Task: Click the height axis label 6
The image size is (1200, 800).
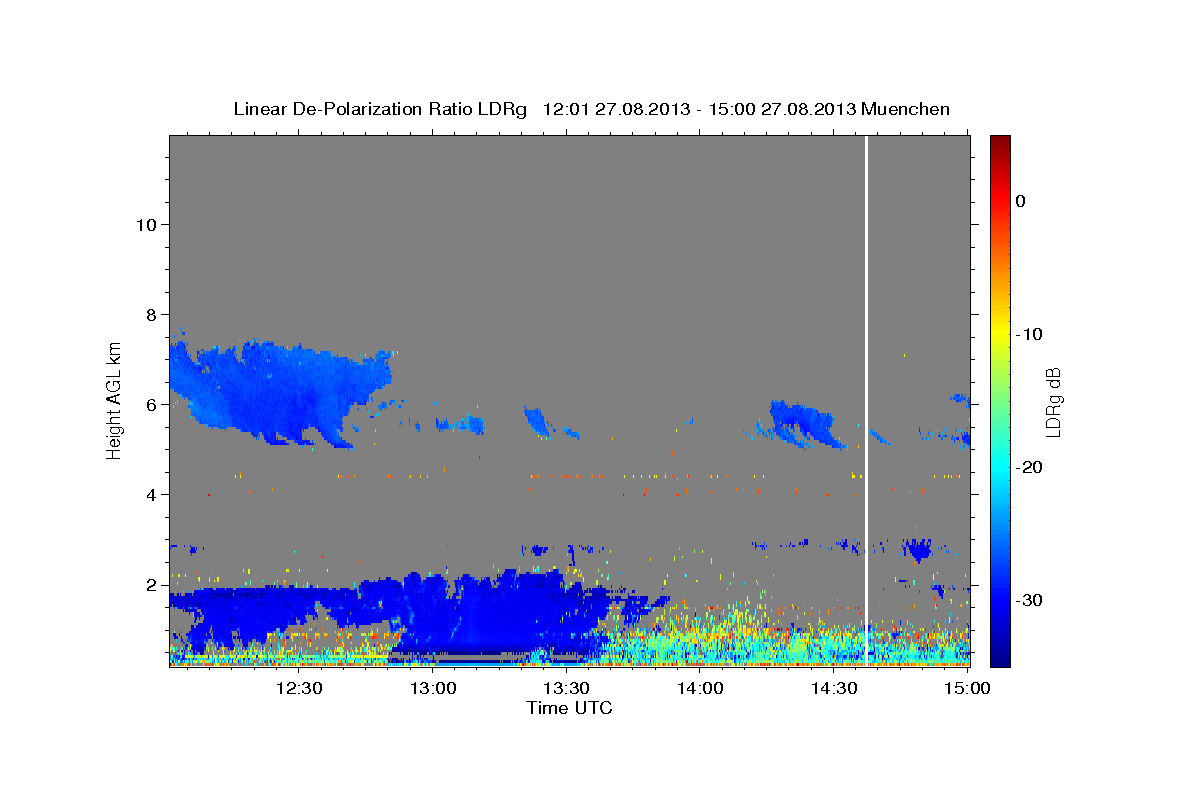Action: (150, 405)
